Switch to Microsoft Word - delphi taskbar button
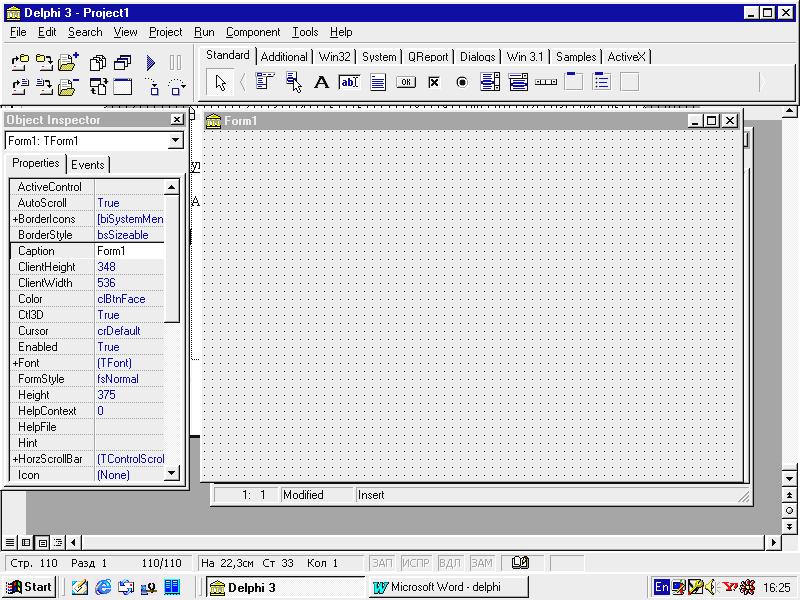This screenshot has width=800, height=600. (448, 587)
